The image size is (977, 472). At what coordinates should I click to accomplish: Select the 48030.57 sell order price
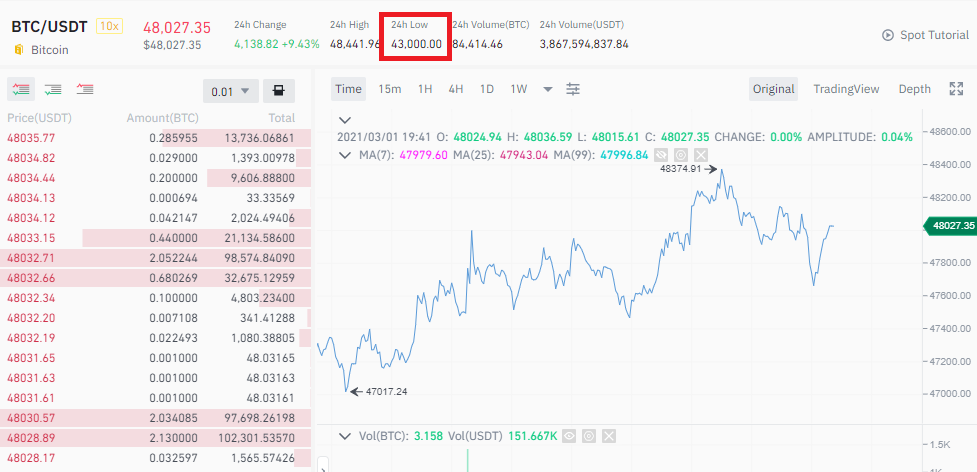pos(31,418)
